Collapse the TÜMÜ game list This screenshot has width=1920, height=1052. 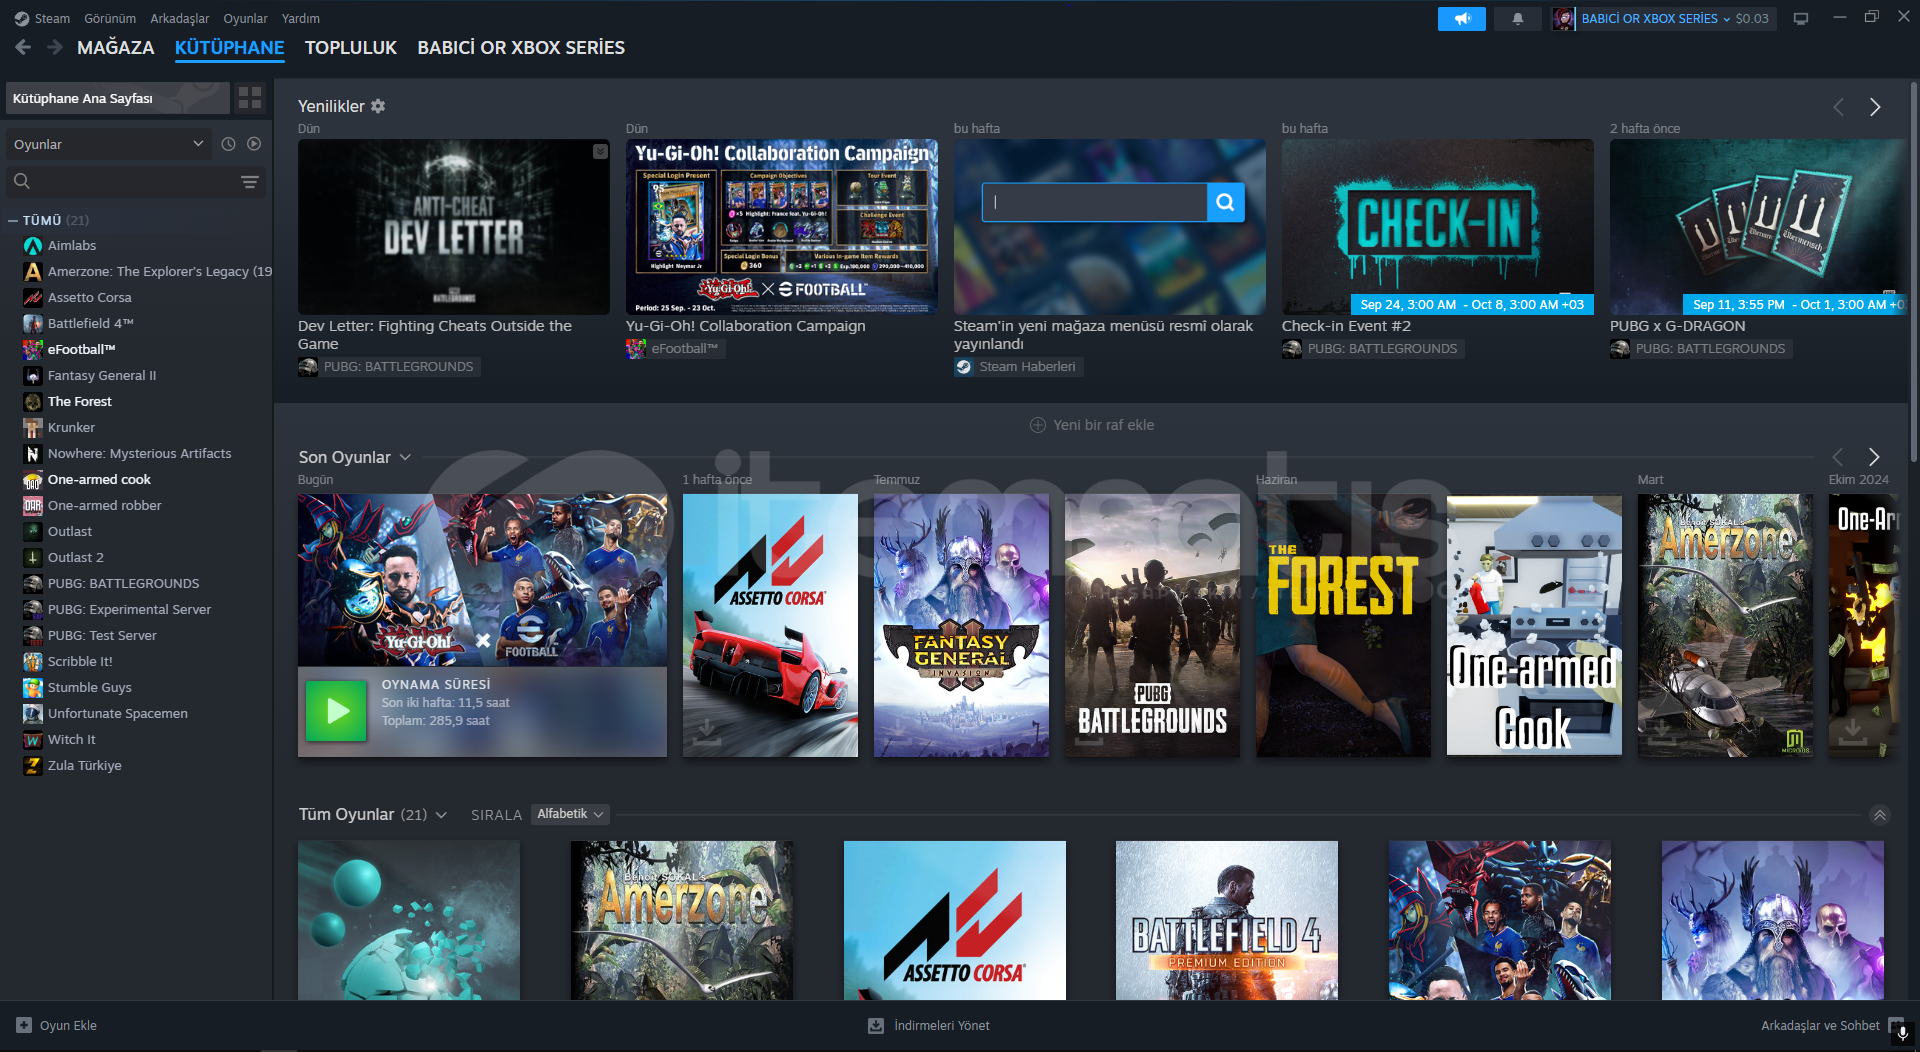13,220
